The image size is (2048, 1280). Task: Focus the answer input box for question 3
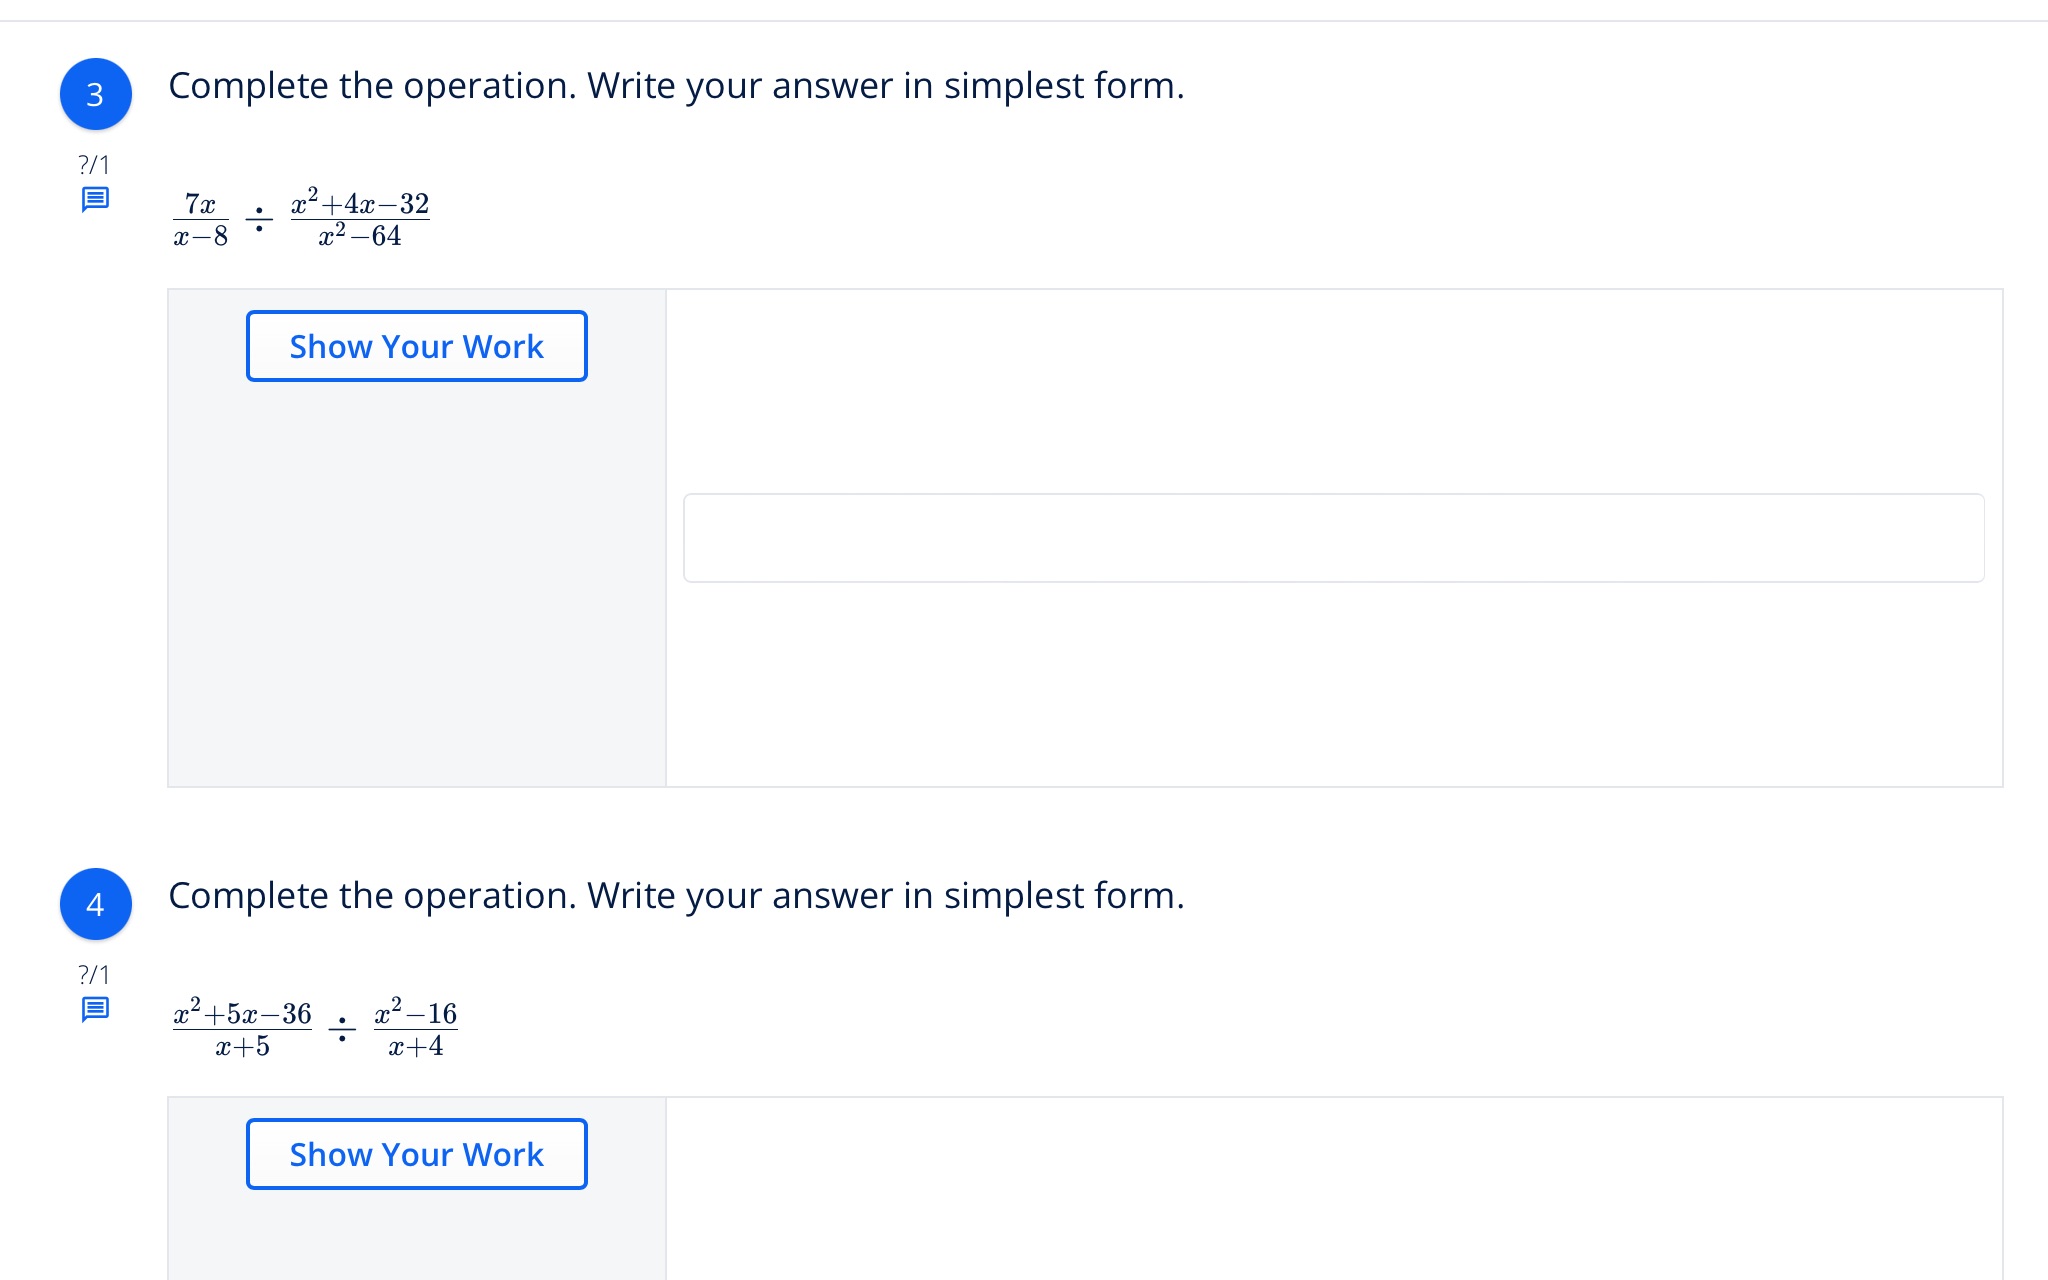coord(1333,538)
